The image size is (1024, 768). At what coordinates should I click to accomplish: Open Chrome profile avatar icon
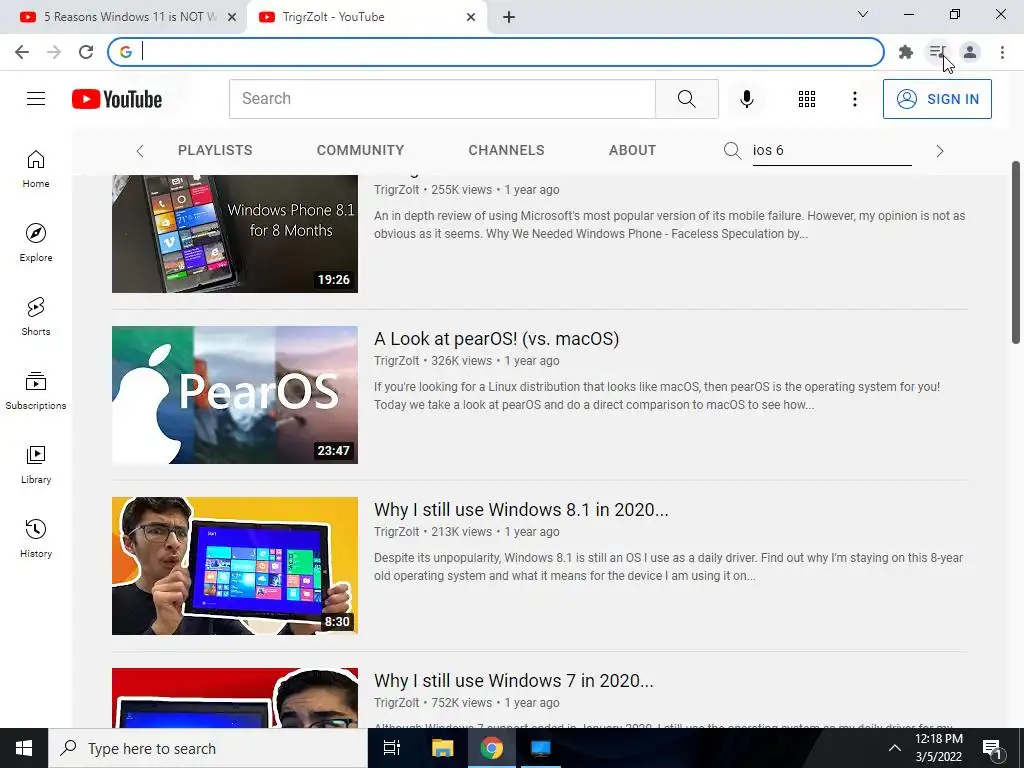point(970,52)
